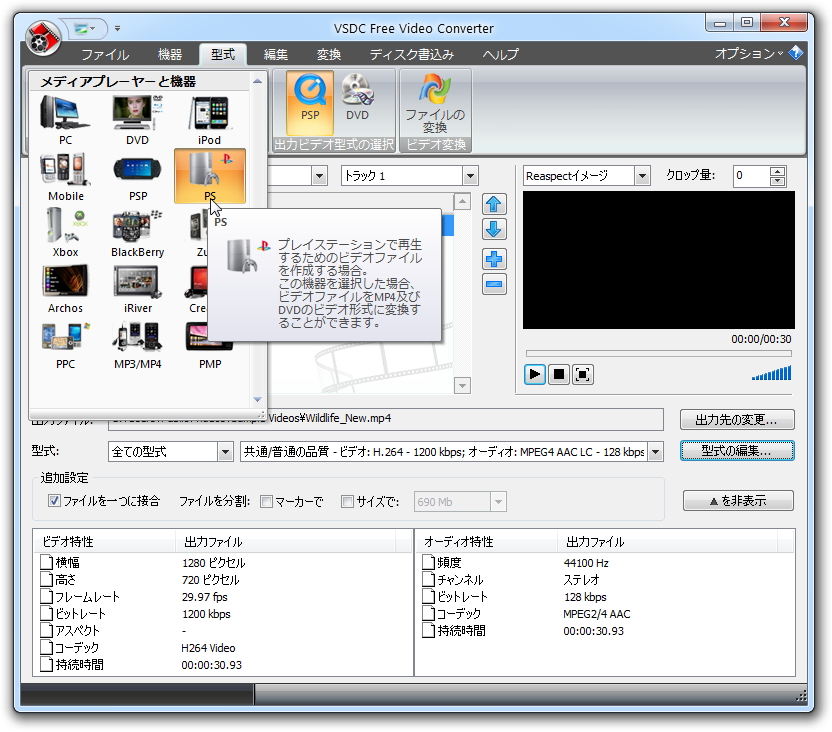This screenshot has height=732, width=832.
Task: Remove file with the blue minus button
Action: point(494,284)
